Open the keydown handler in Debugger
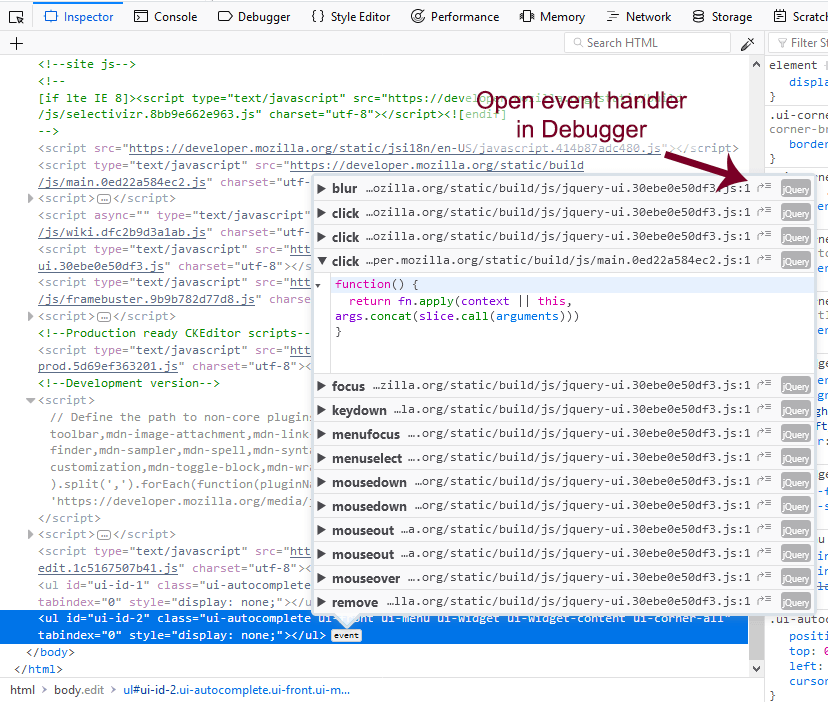The width and height of the screenshot is (828, 702). point(765,410)
